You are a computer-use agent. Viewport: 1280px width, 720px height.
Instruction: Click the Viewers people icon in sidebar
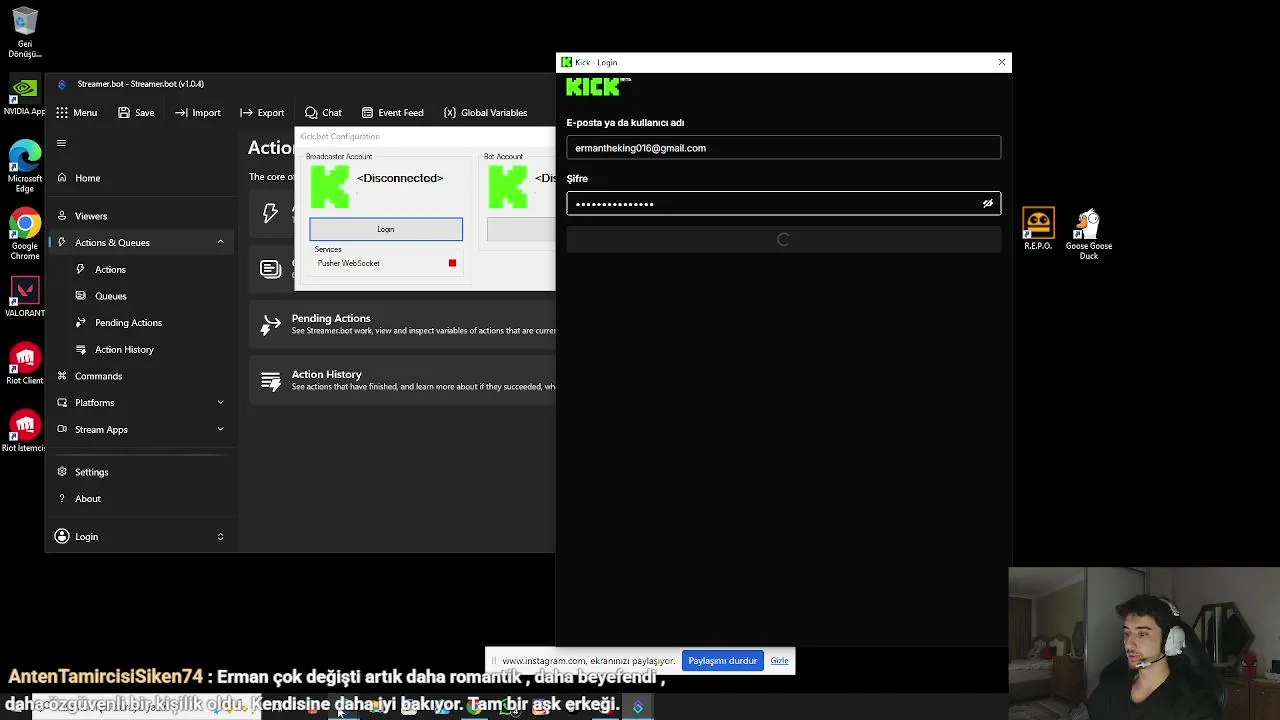[x=62, y=216]
